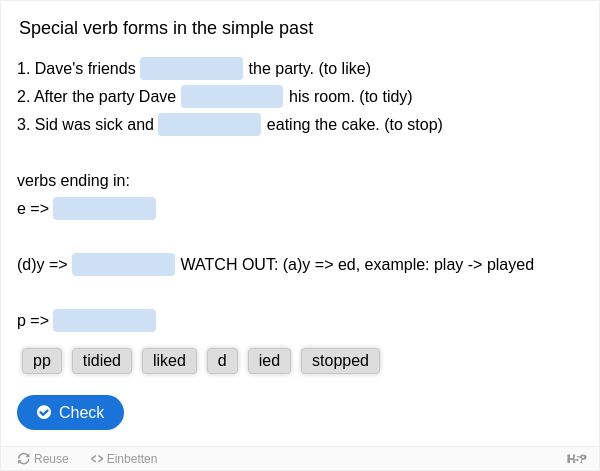Select the 'd' draggable word

[x=222, y=360]
